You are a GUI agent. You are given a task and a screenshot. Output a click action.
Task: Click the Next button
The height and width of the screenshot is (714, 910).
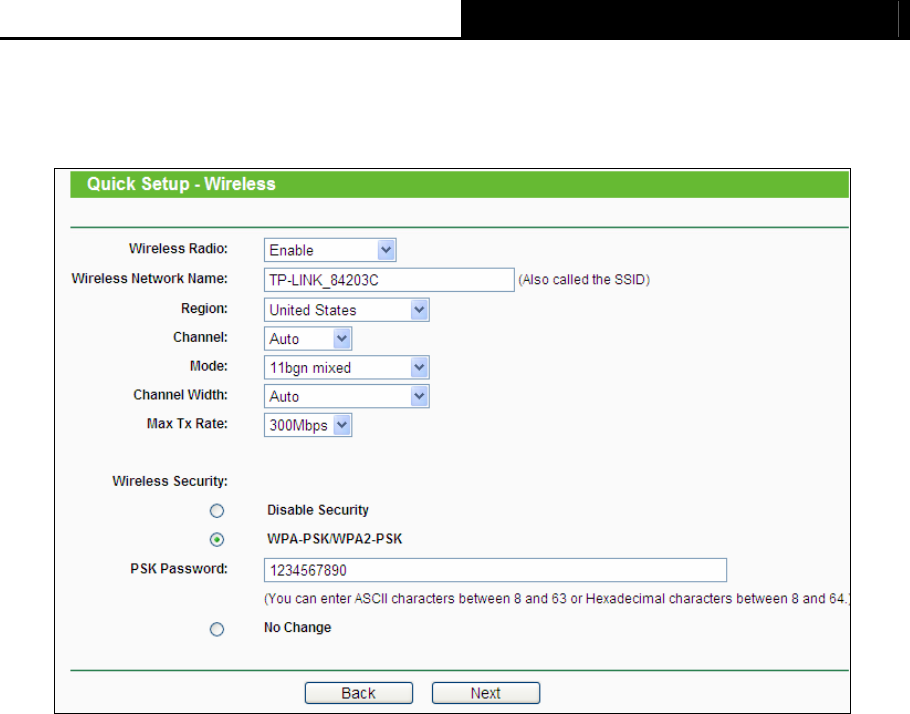tap(486, 693)
